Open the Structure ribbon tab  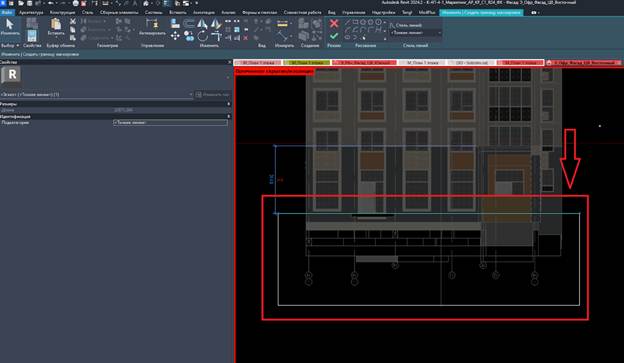point(62,12)
